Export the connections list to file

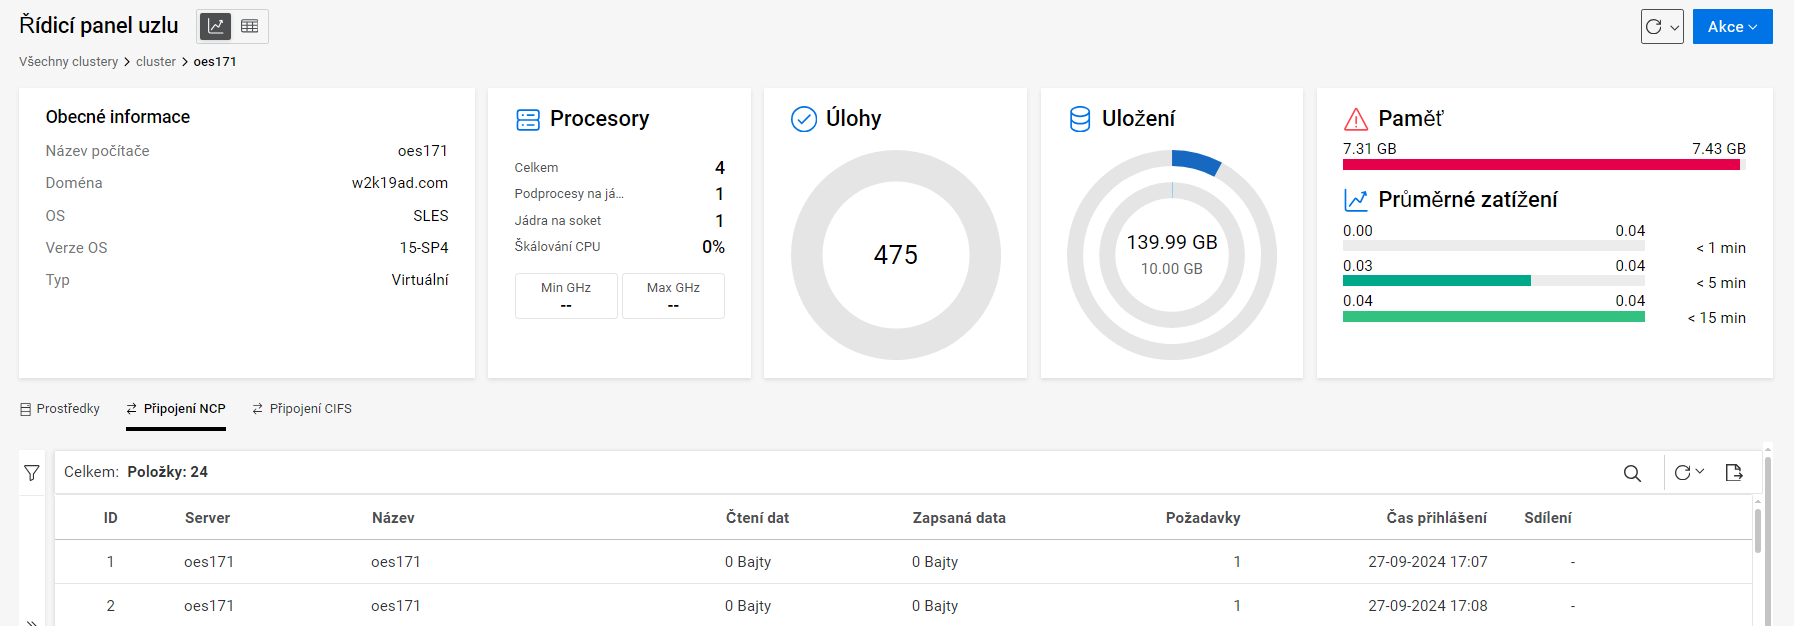1734,473
